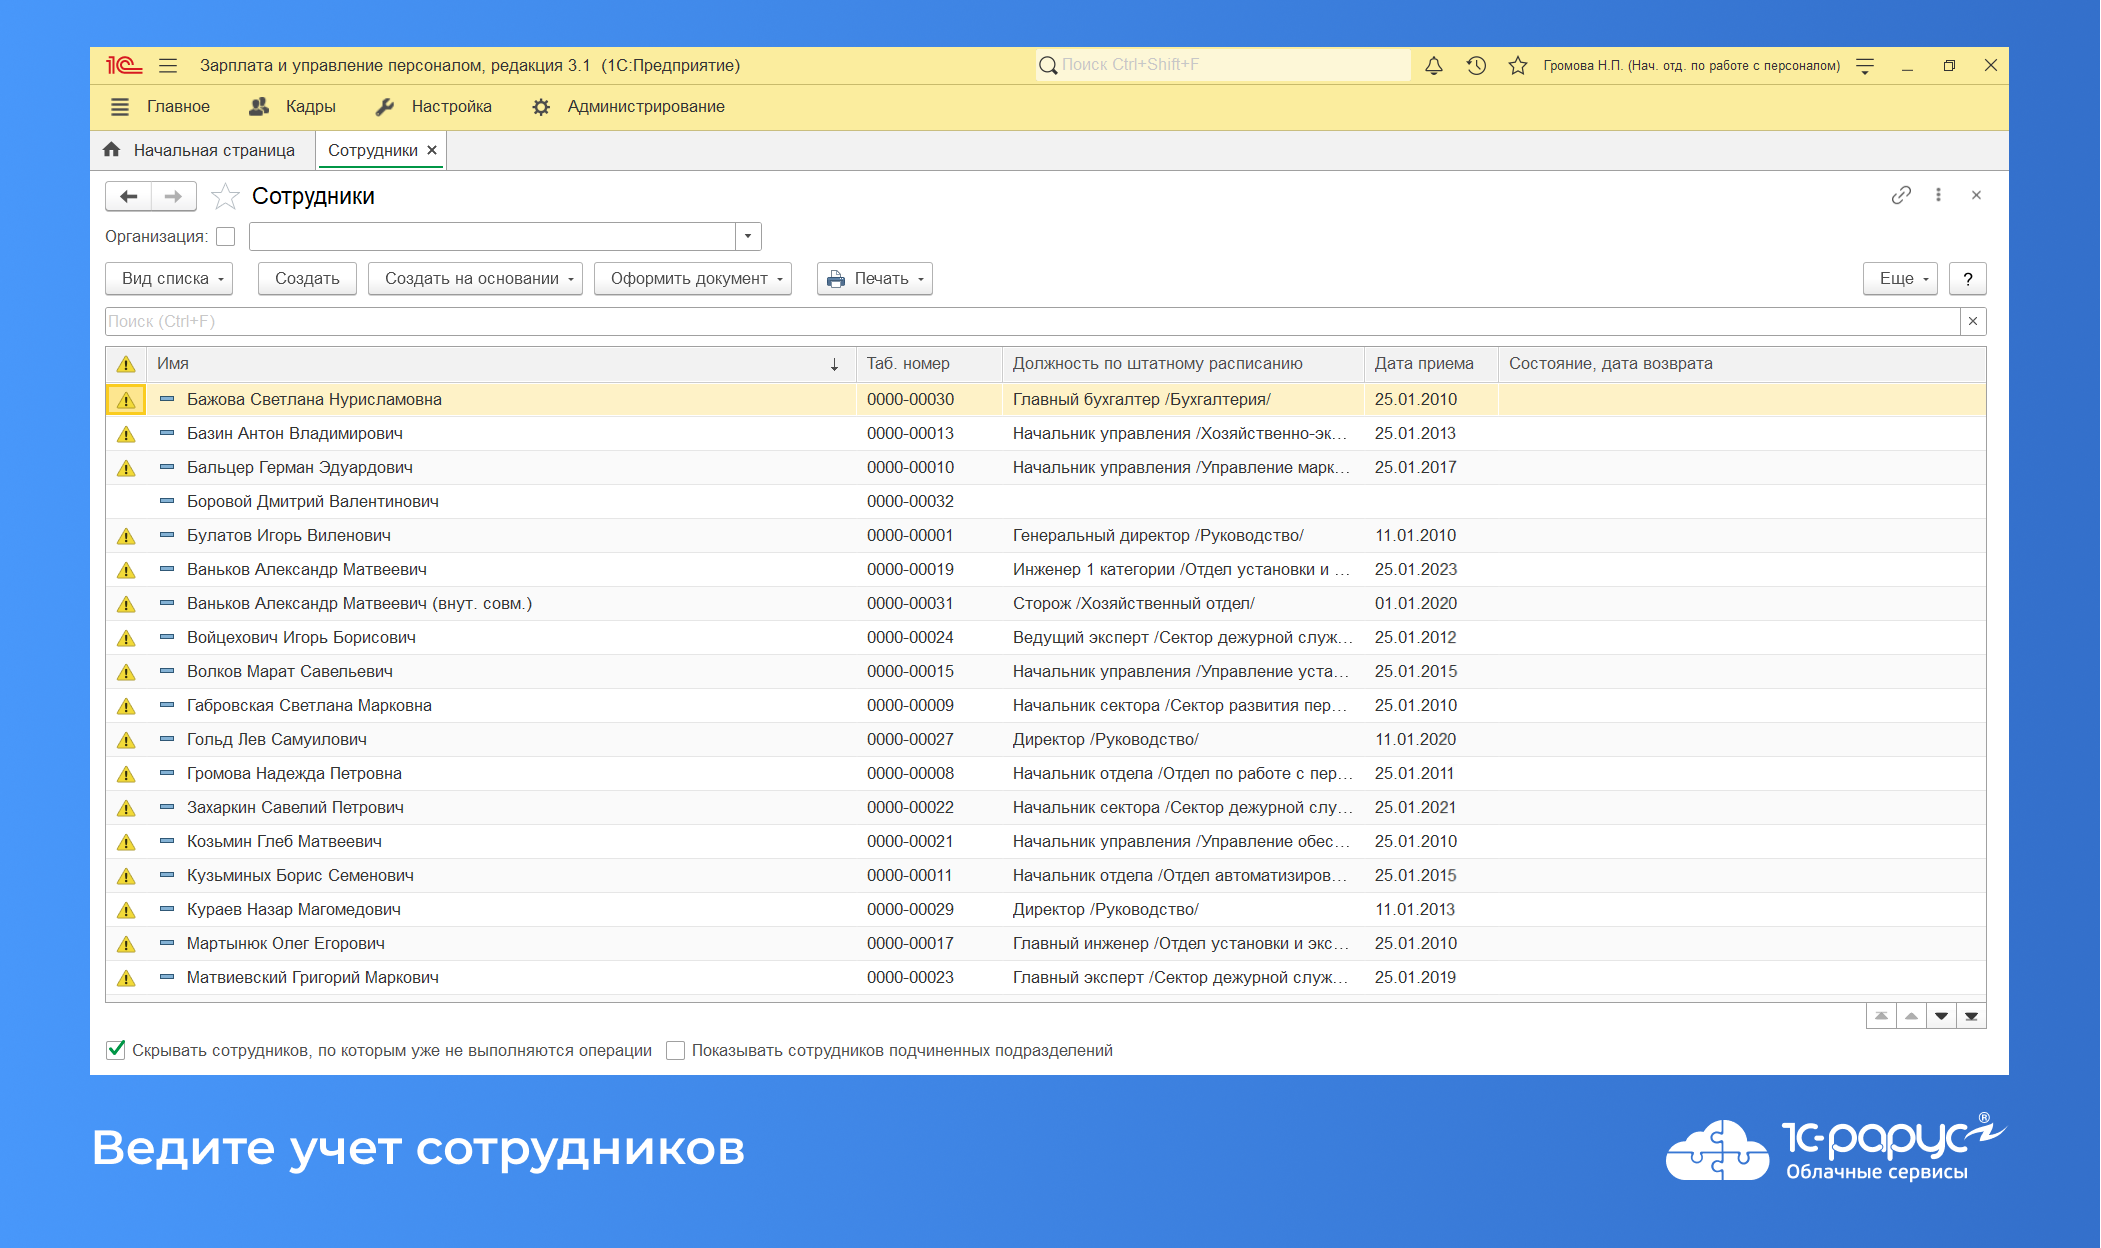This screenshot has height=1248, width=2101.
Task: Open the sections panel hamburger icon
Action: click(120, 106)
